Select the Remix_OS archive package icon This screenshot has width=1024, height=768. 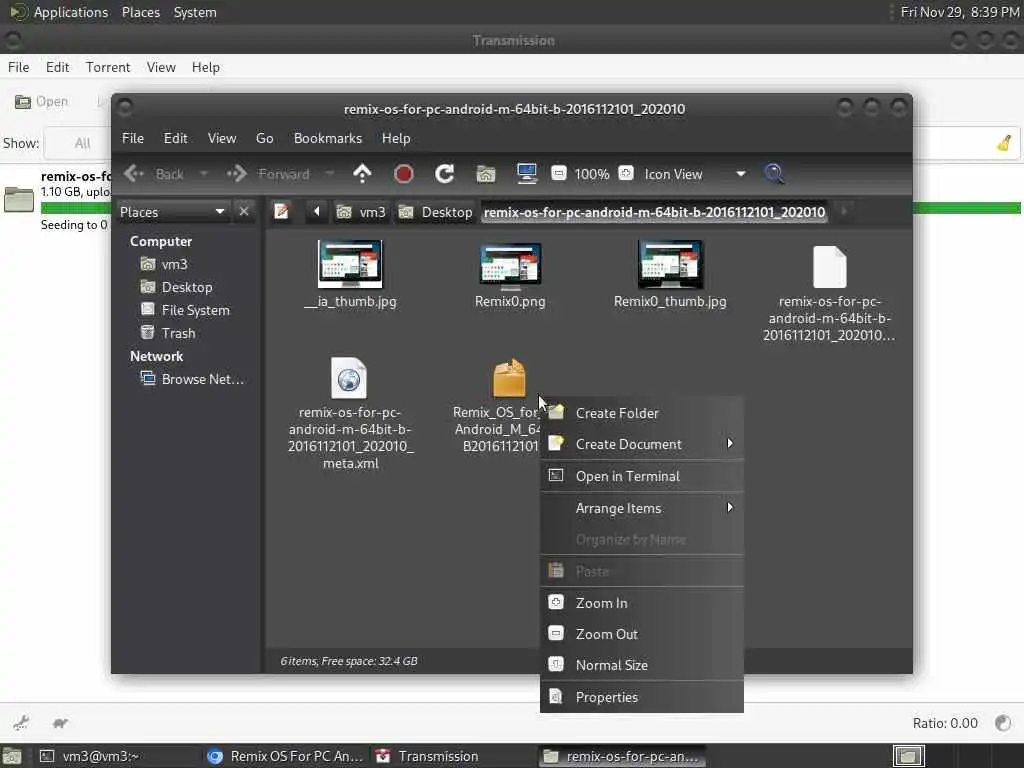(x=509, y=377)
